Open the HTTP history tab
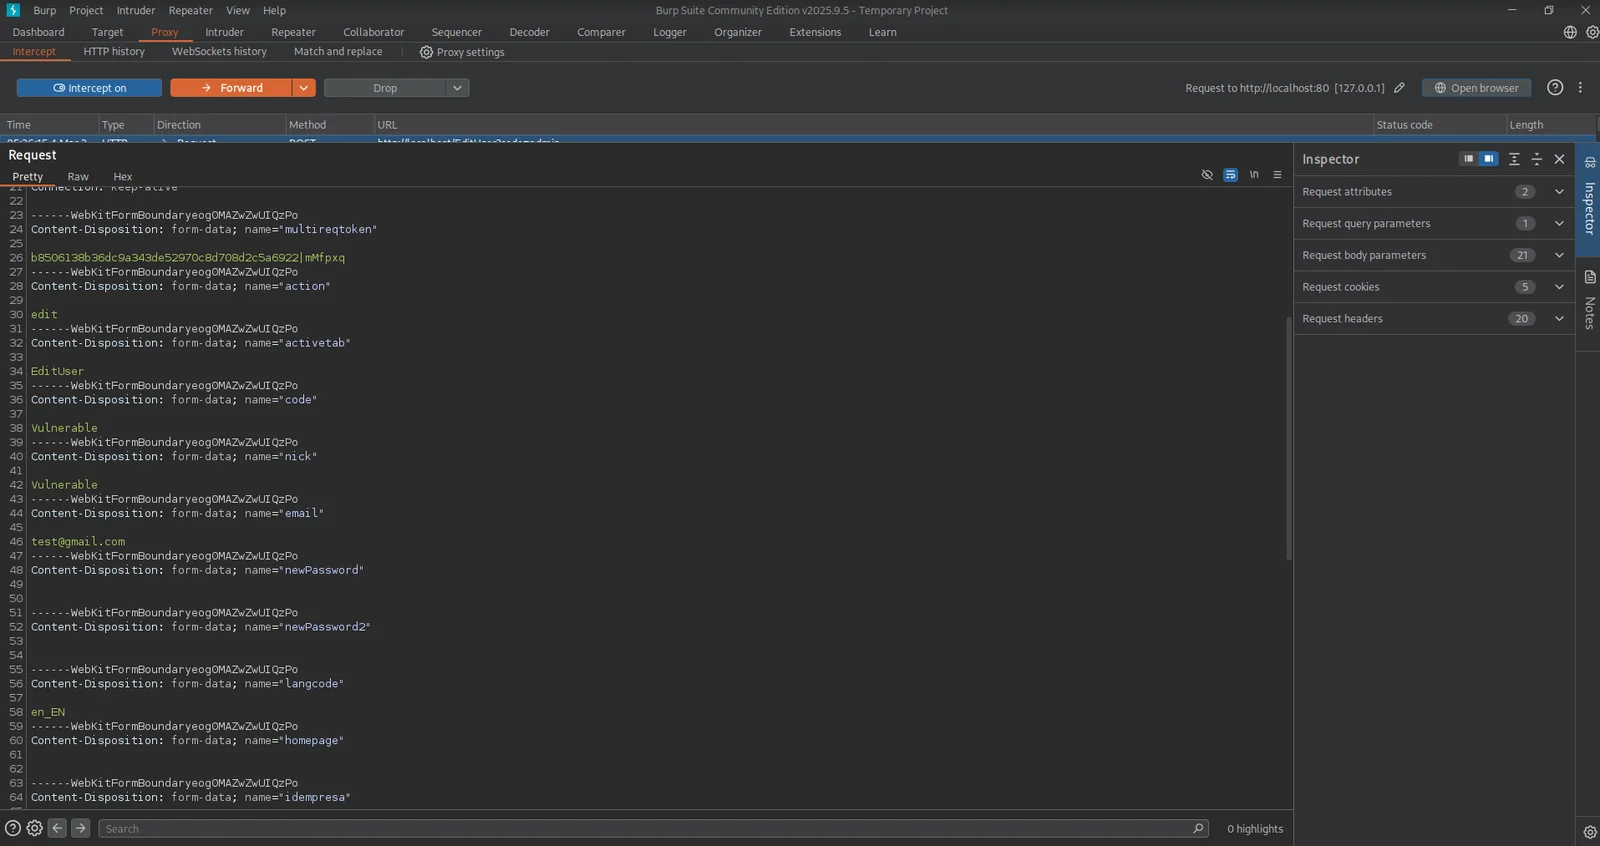 (x=114, y=52)
